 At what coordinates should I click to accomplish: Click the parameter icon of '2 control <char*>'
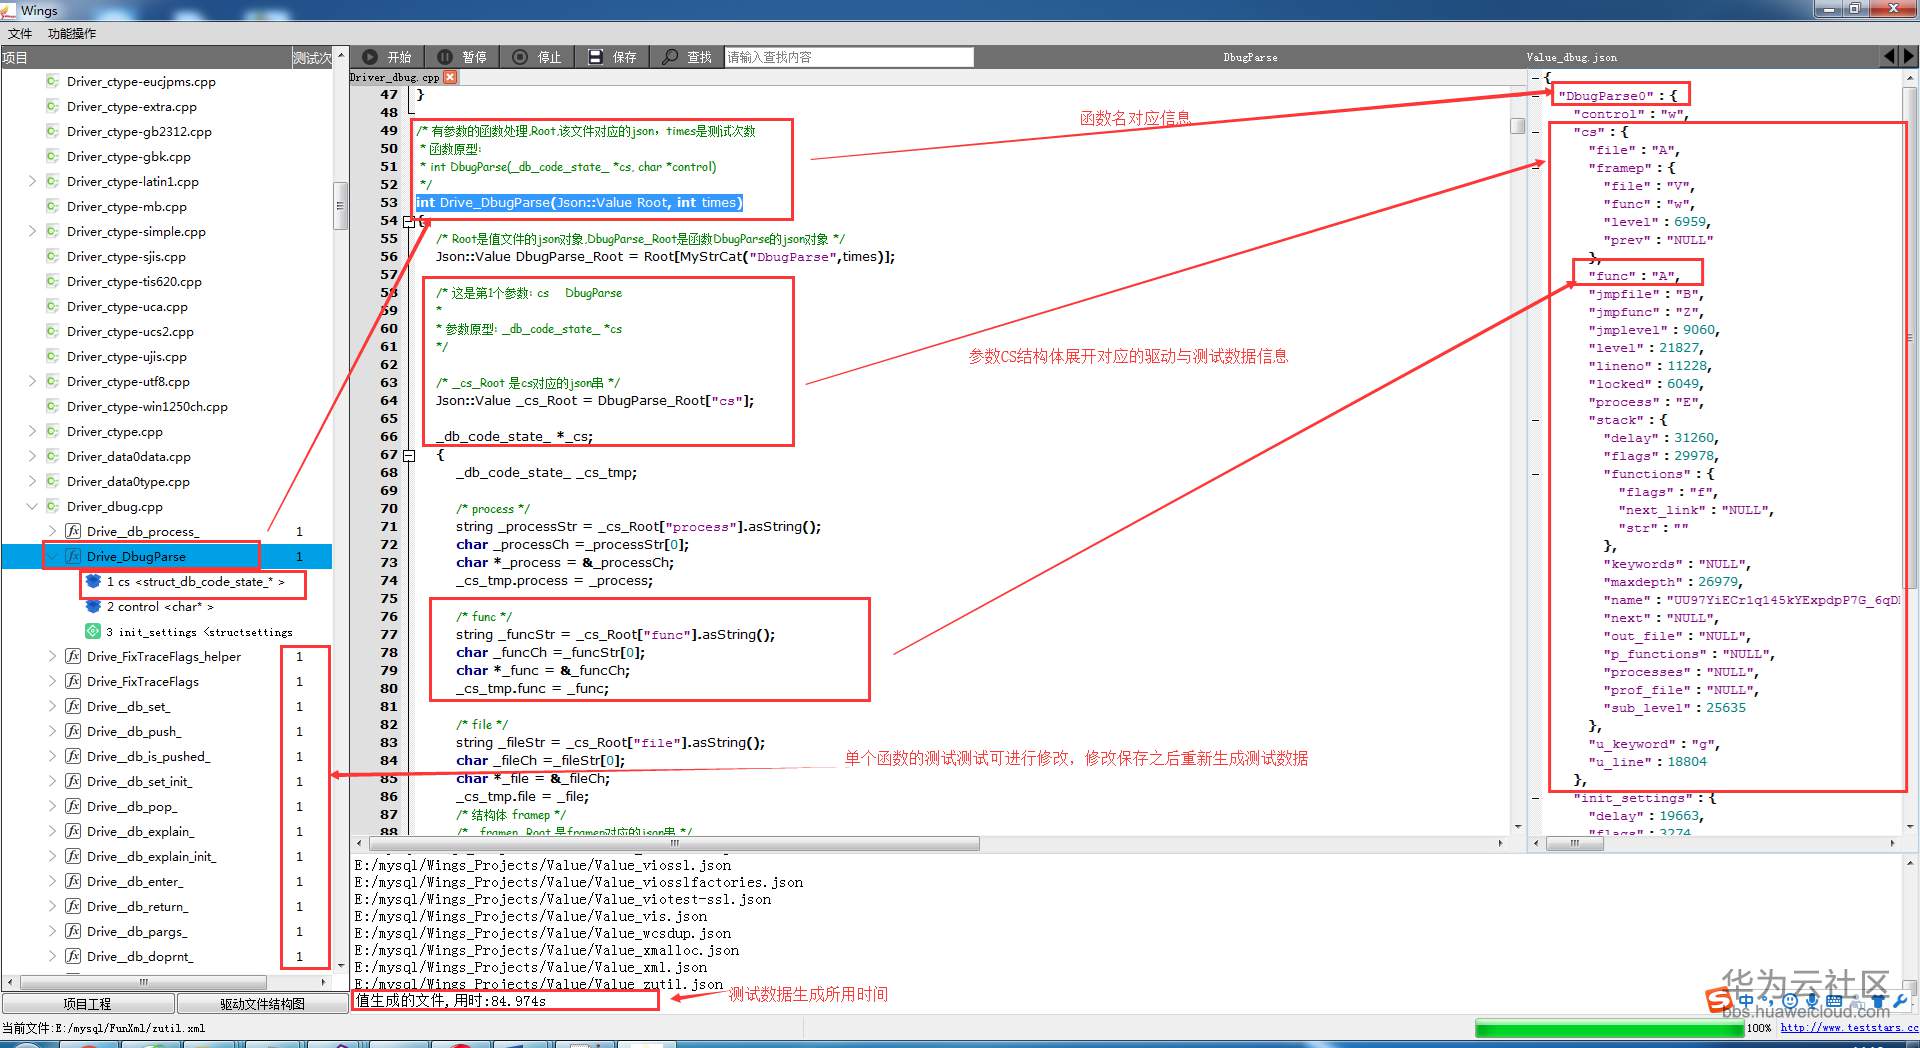[93, 606]
